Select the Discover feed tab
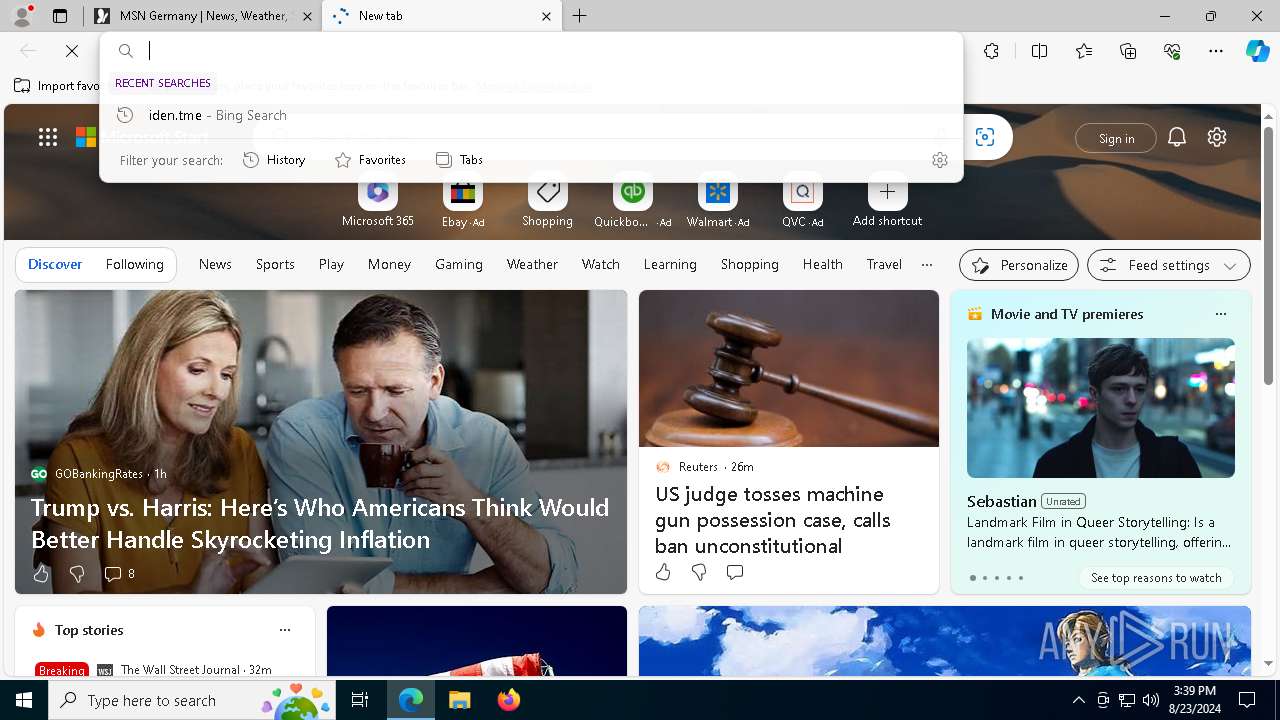The image size is (1280, 720). point(55,265)
